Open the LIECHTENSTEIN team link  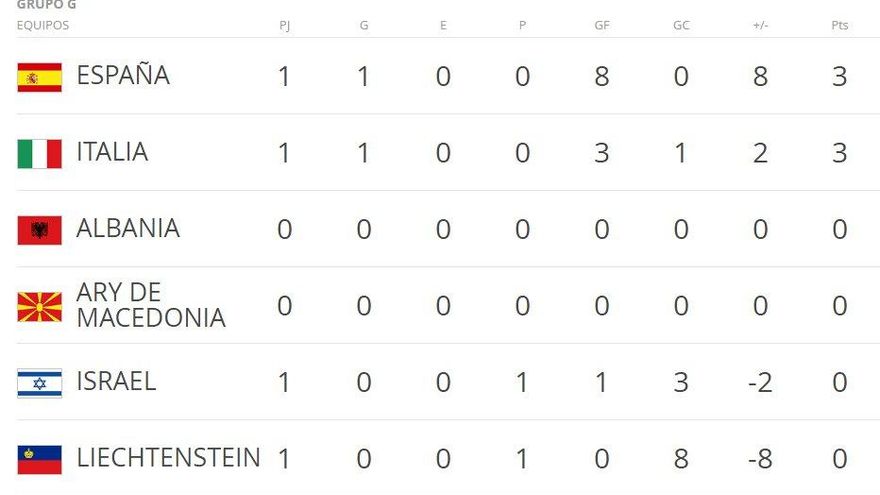coord(168,458)
